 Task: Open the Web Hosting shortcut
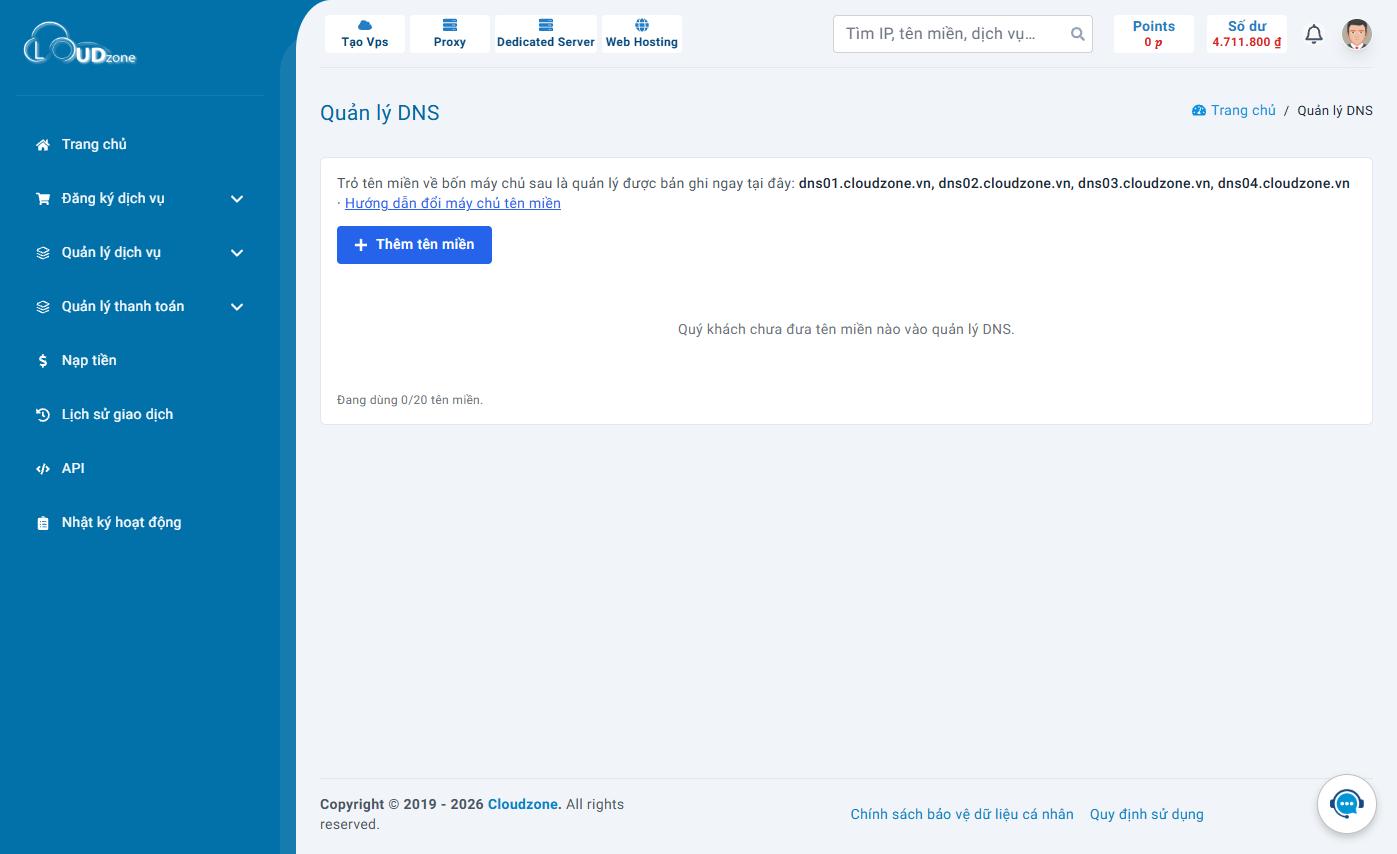(x=642, y=34)
